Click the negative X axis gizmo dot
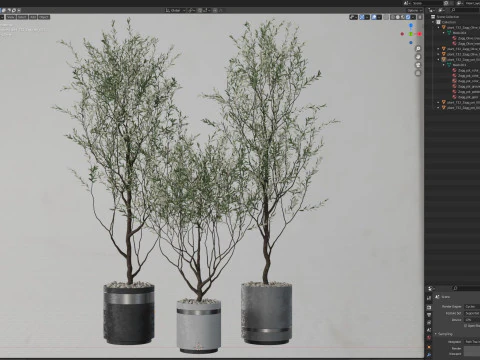Image resolution: width=480 pixels, height=360 pixels. click(402, 34)
